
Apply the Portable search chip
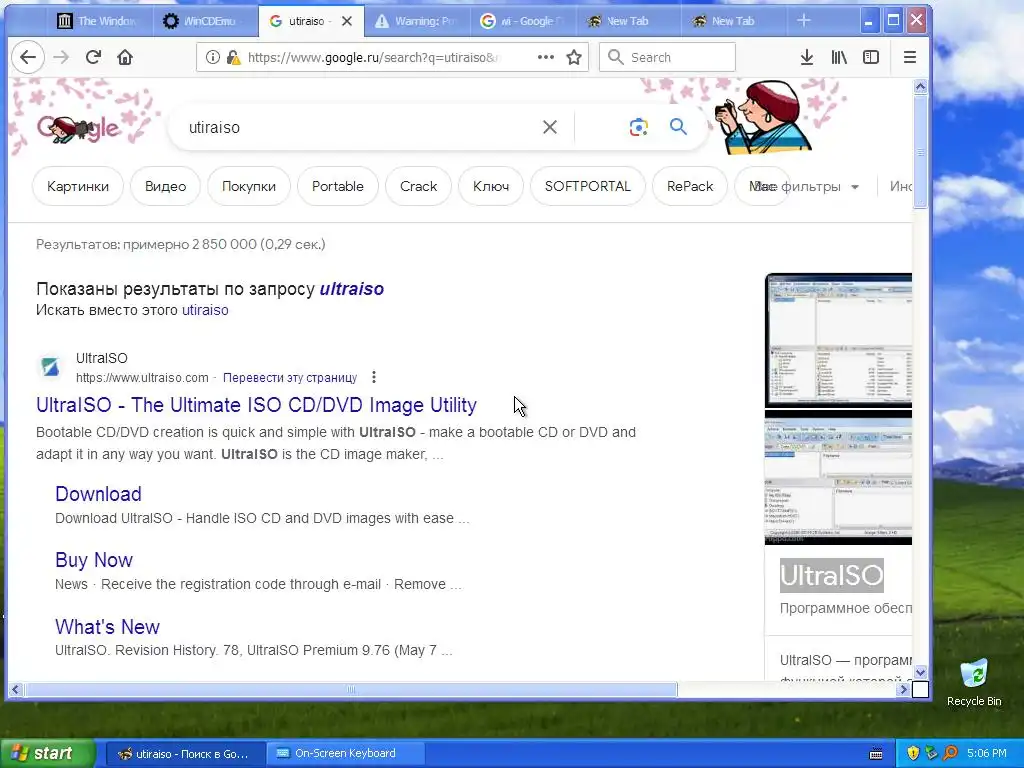coord(338,186)
